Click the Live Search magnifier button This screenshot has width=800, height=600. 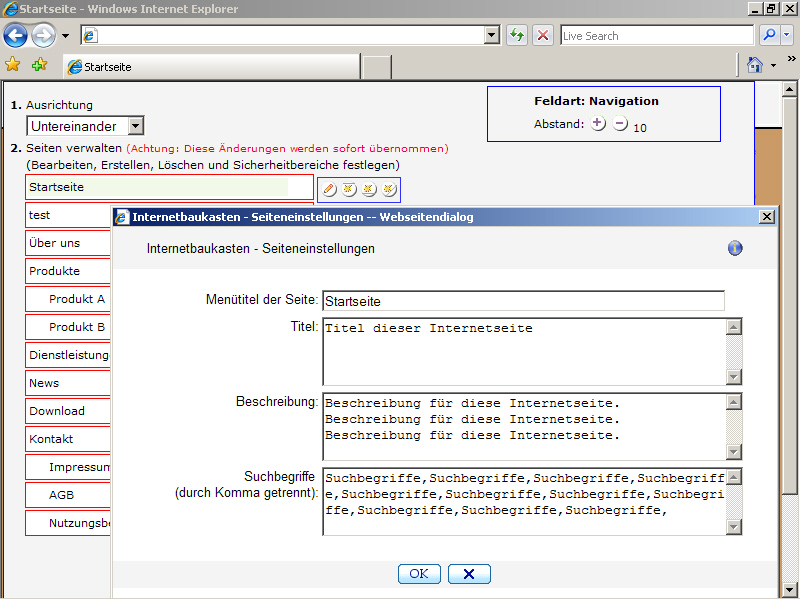pos(769,35)
